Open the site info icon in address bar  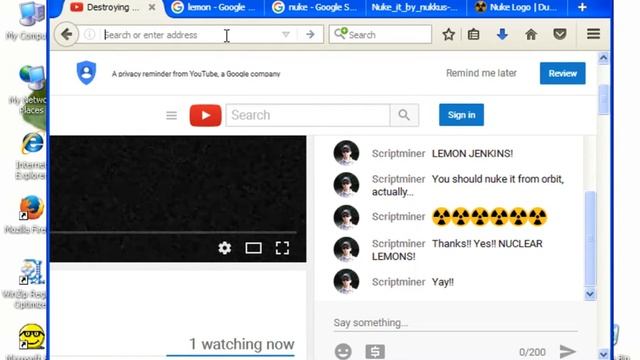pos(89,35)
